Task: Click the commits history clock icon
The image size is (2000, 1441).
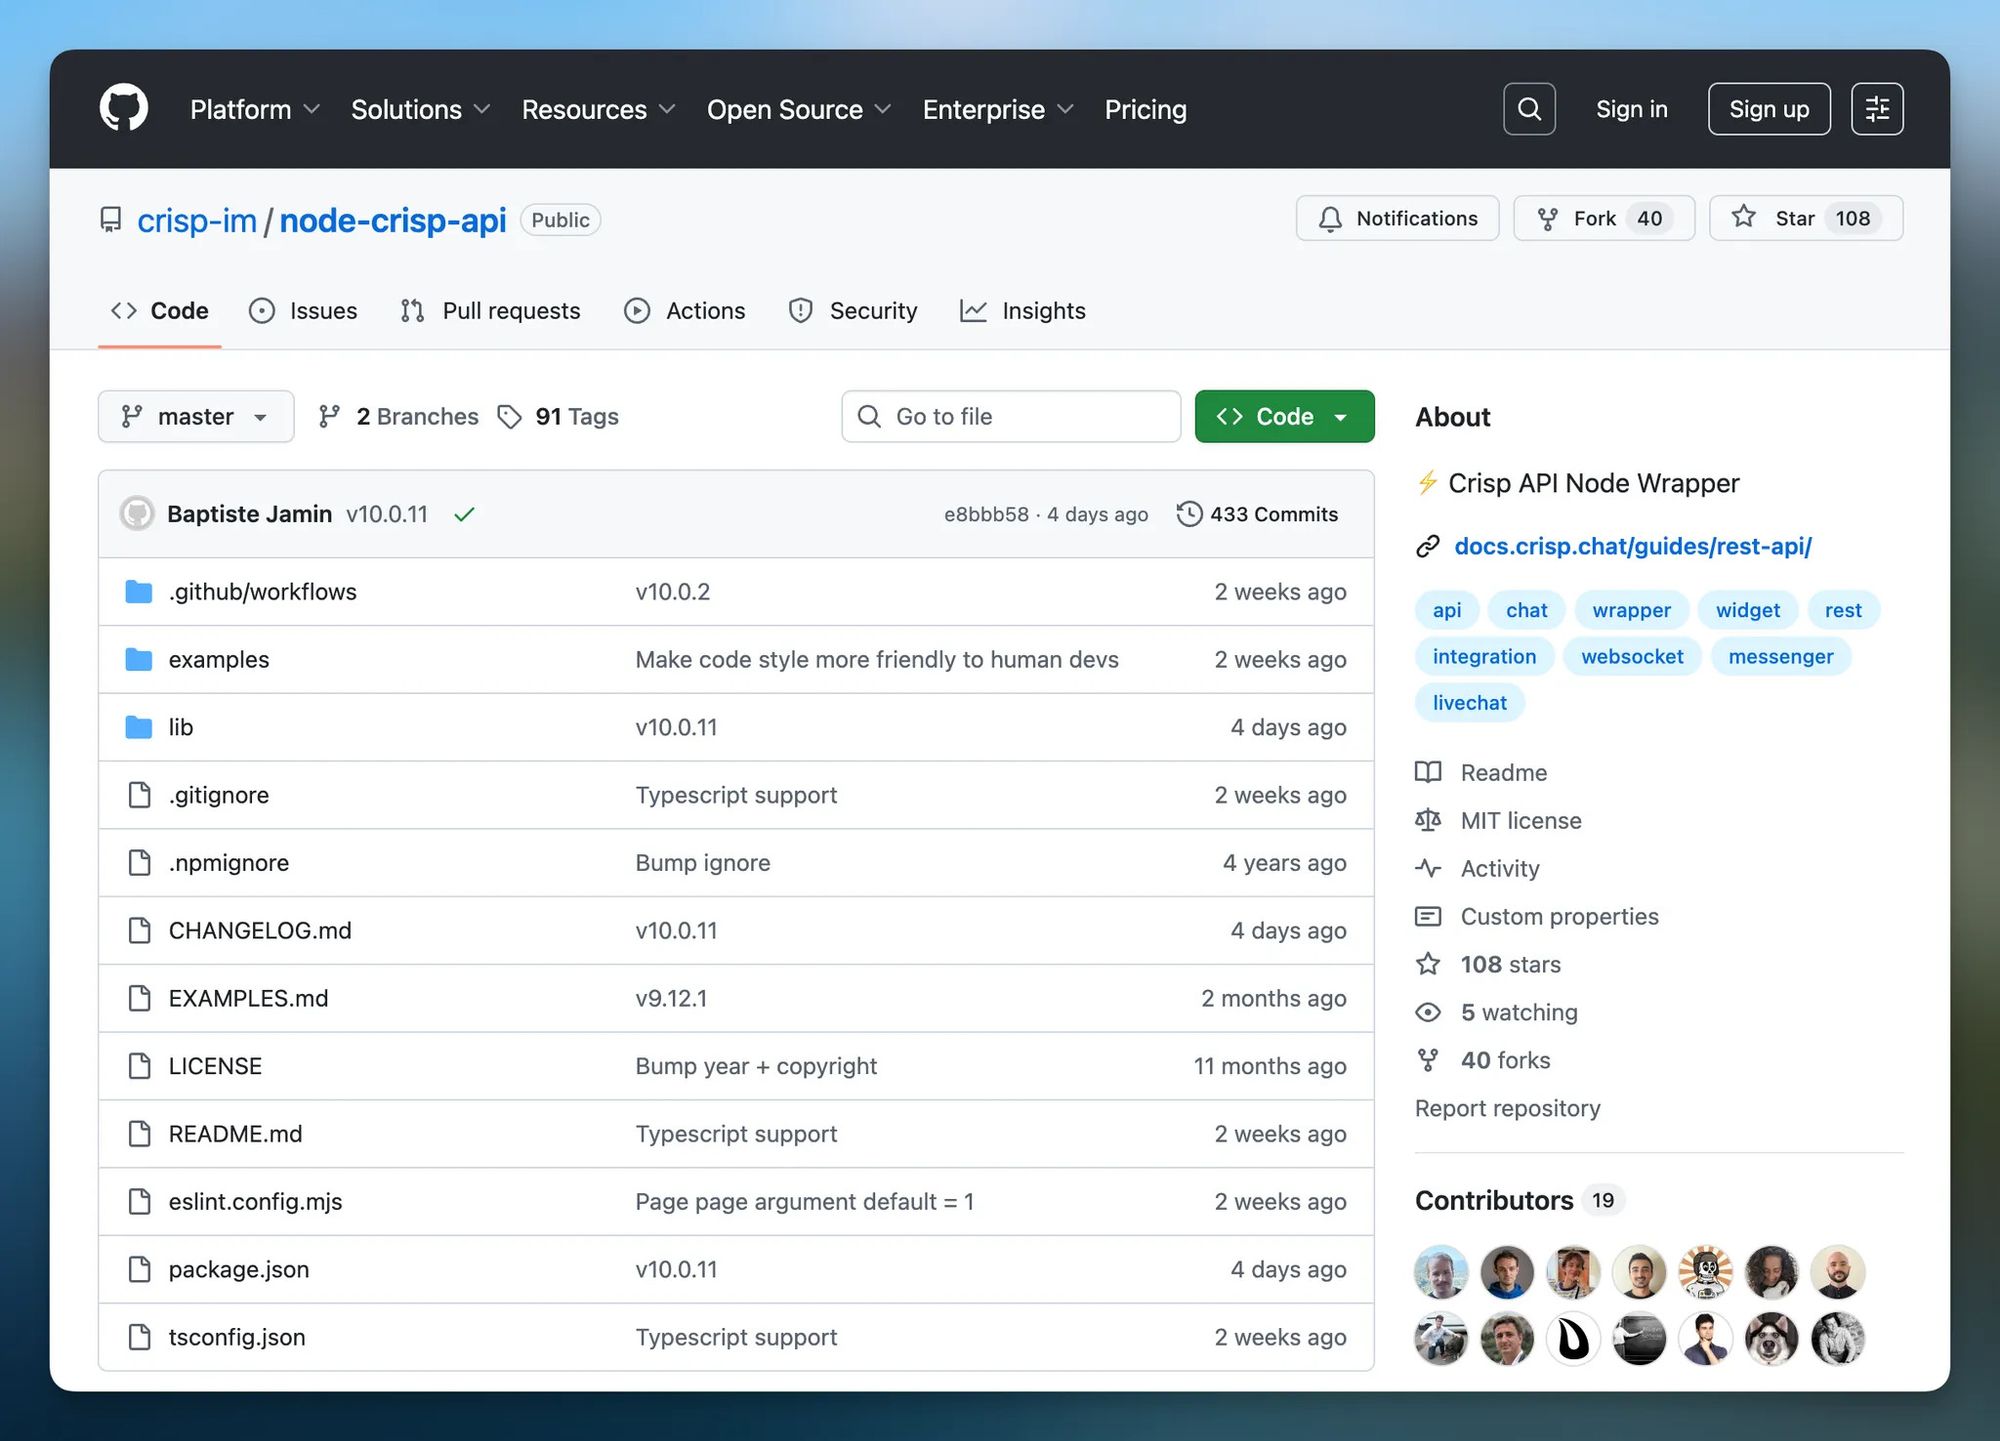Action: (1189, 514)
